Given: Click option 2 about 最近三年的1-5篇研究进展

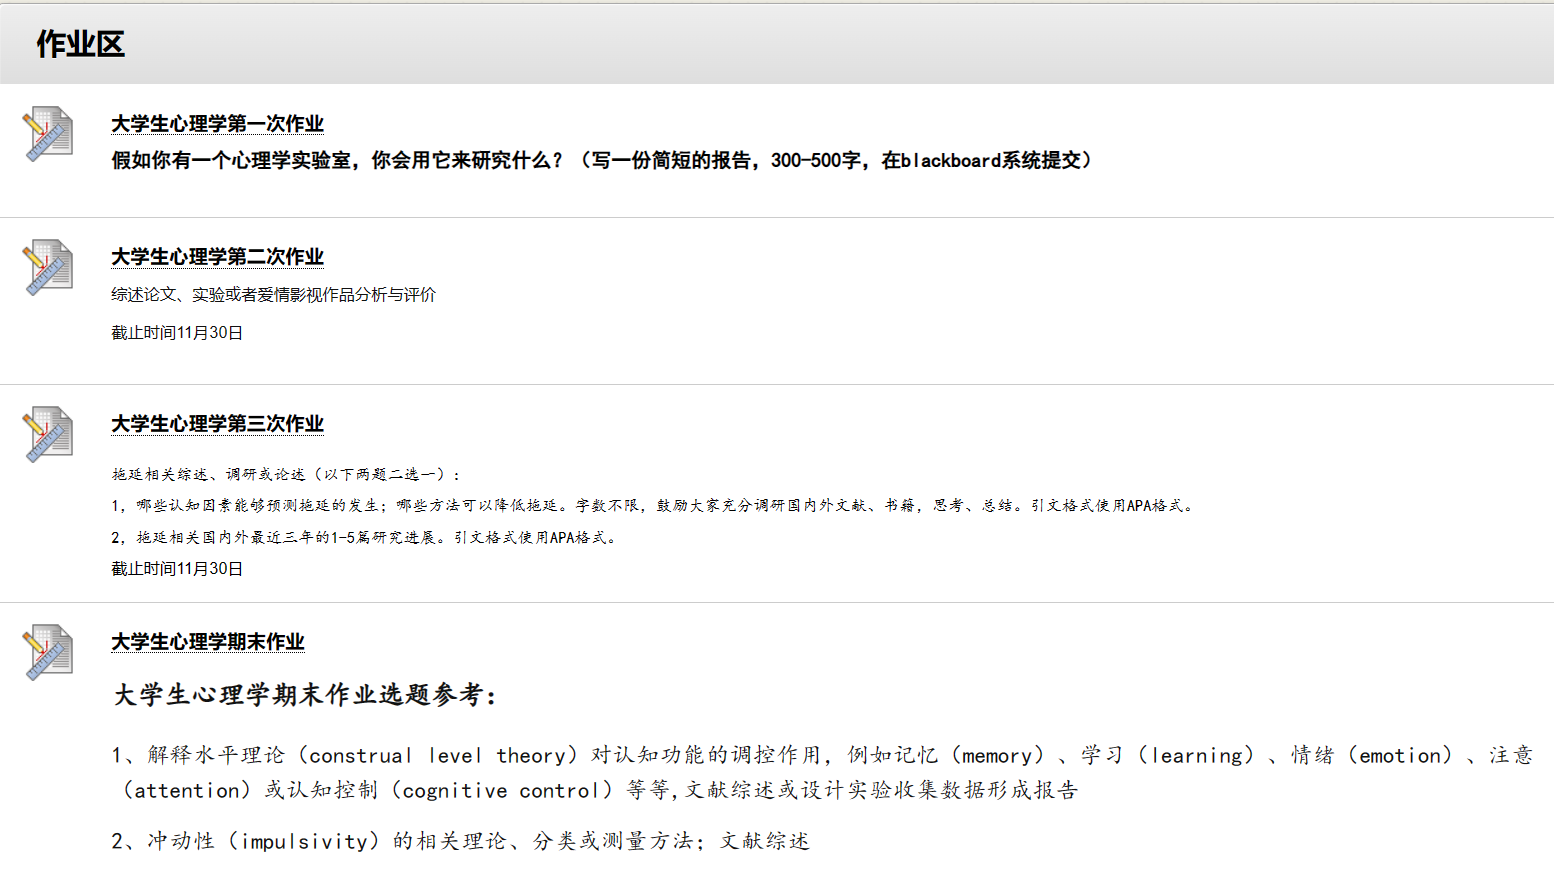Looking at the screenshot, I should (x=366, y=538).
